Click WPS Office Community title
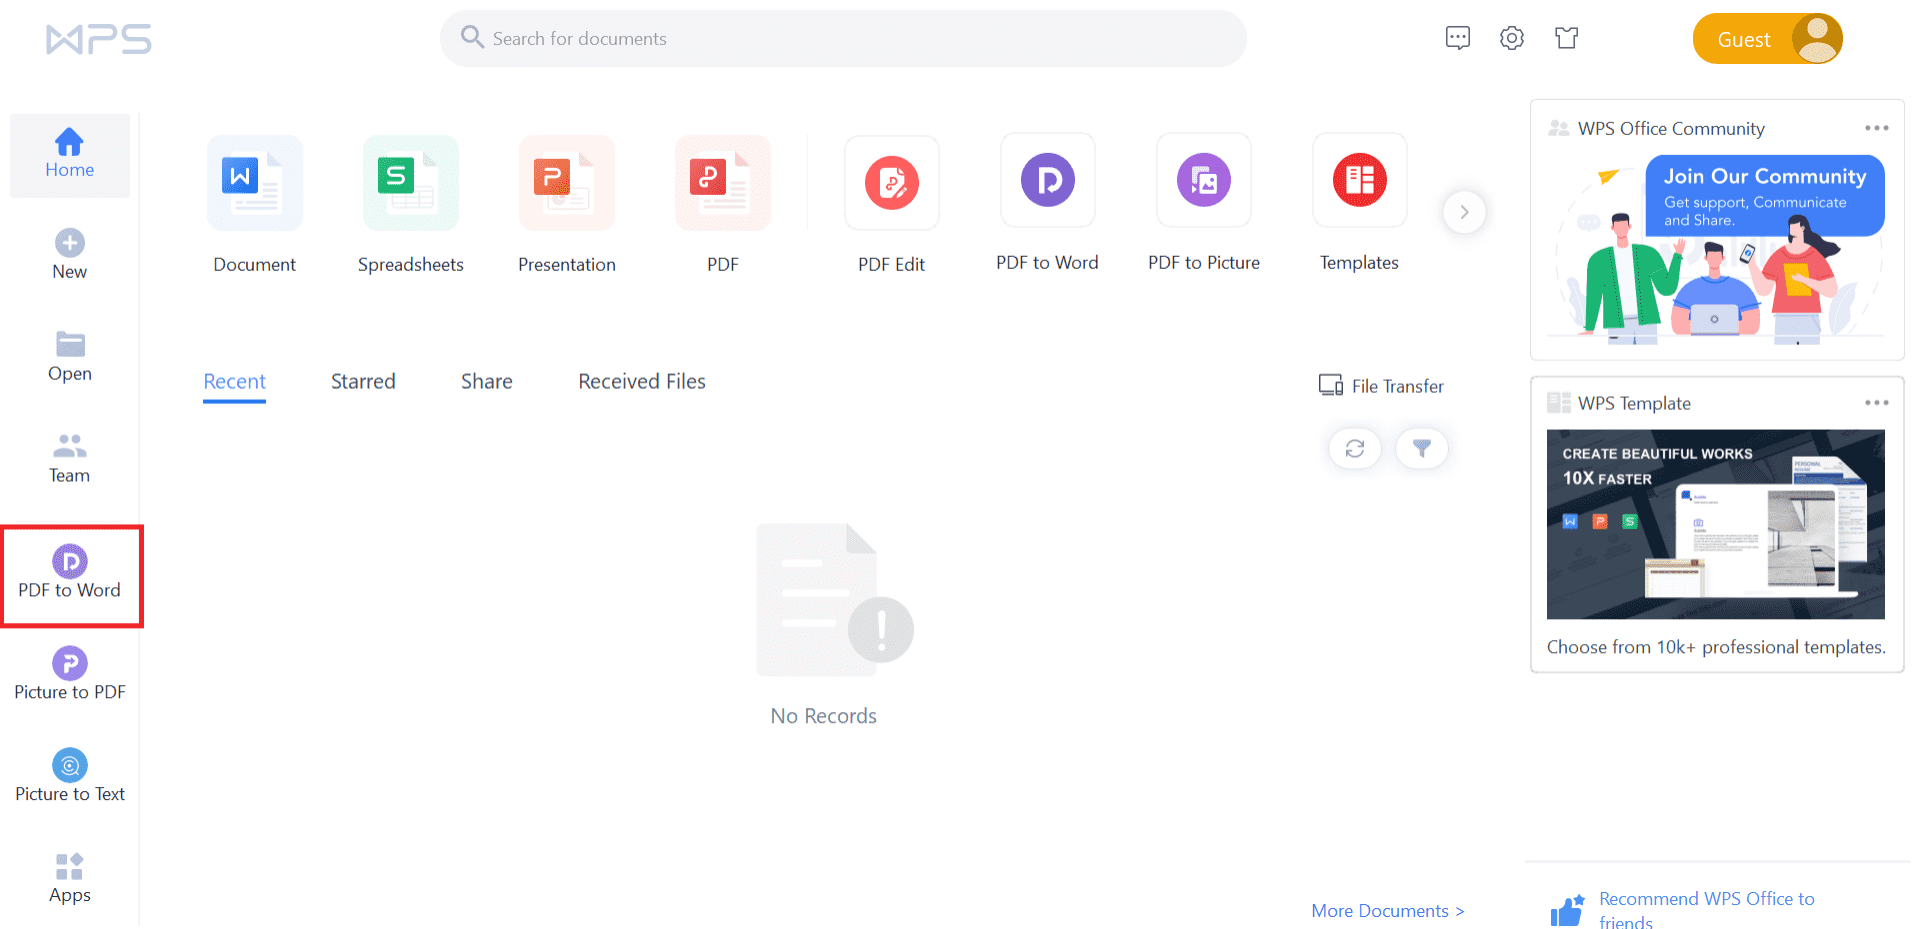This screenshot has height=929, width=1920. click(x=1671, y=129)
